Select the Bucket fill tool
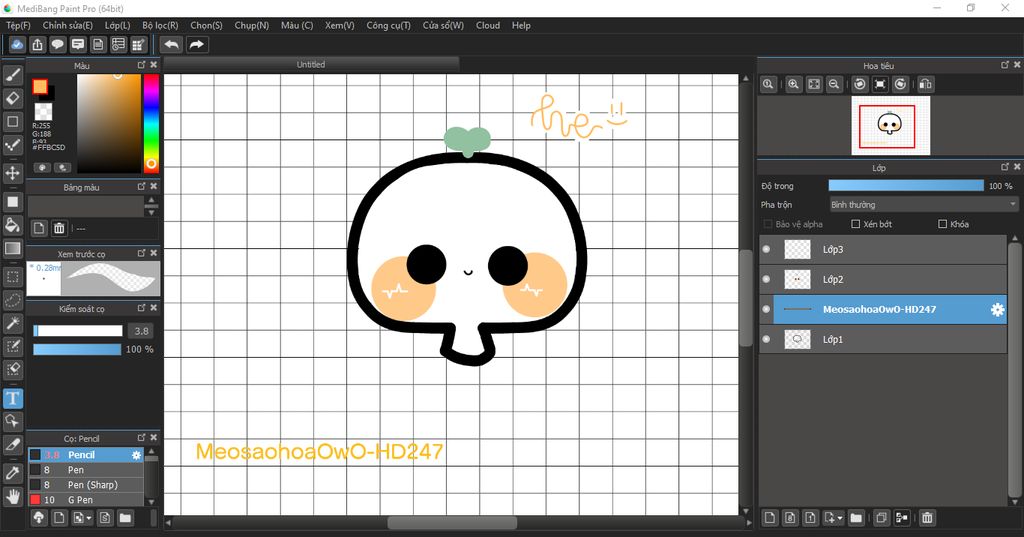 click(x=12, y=225)
